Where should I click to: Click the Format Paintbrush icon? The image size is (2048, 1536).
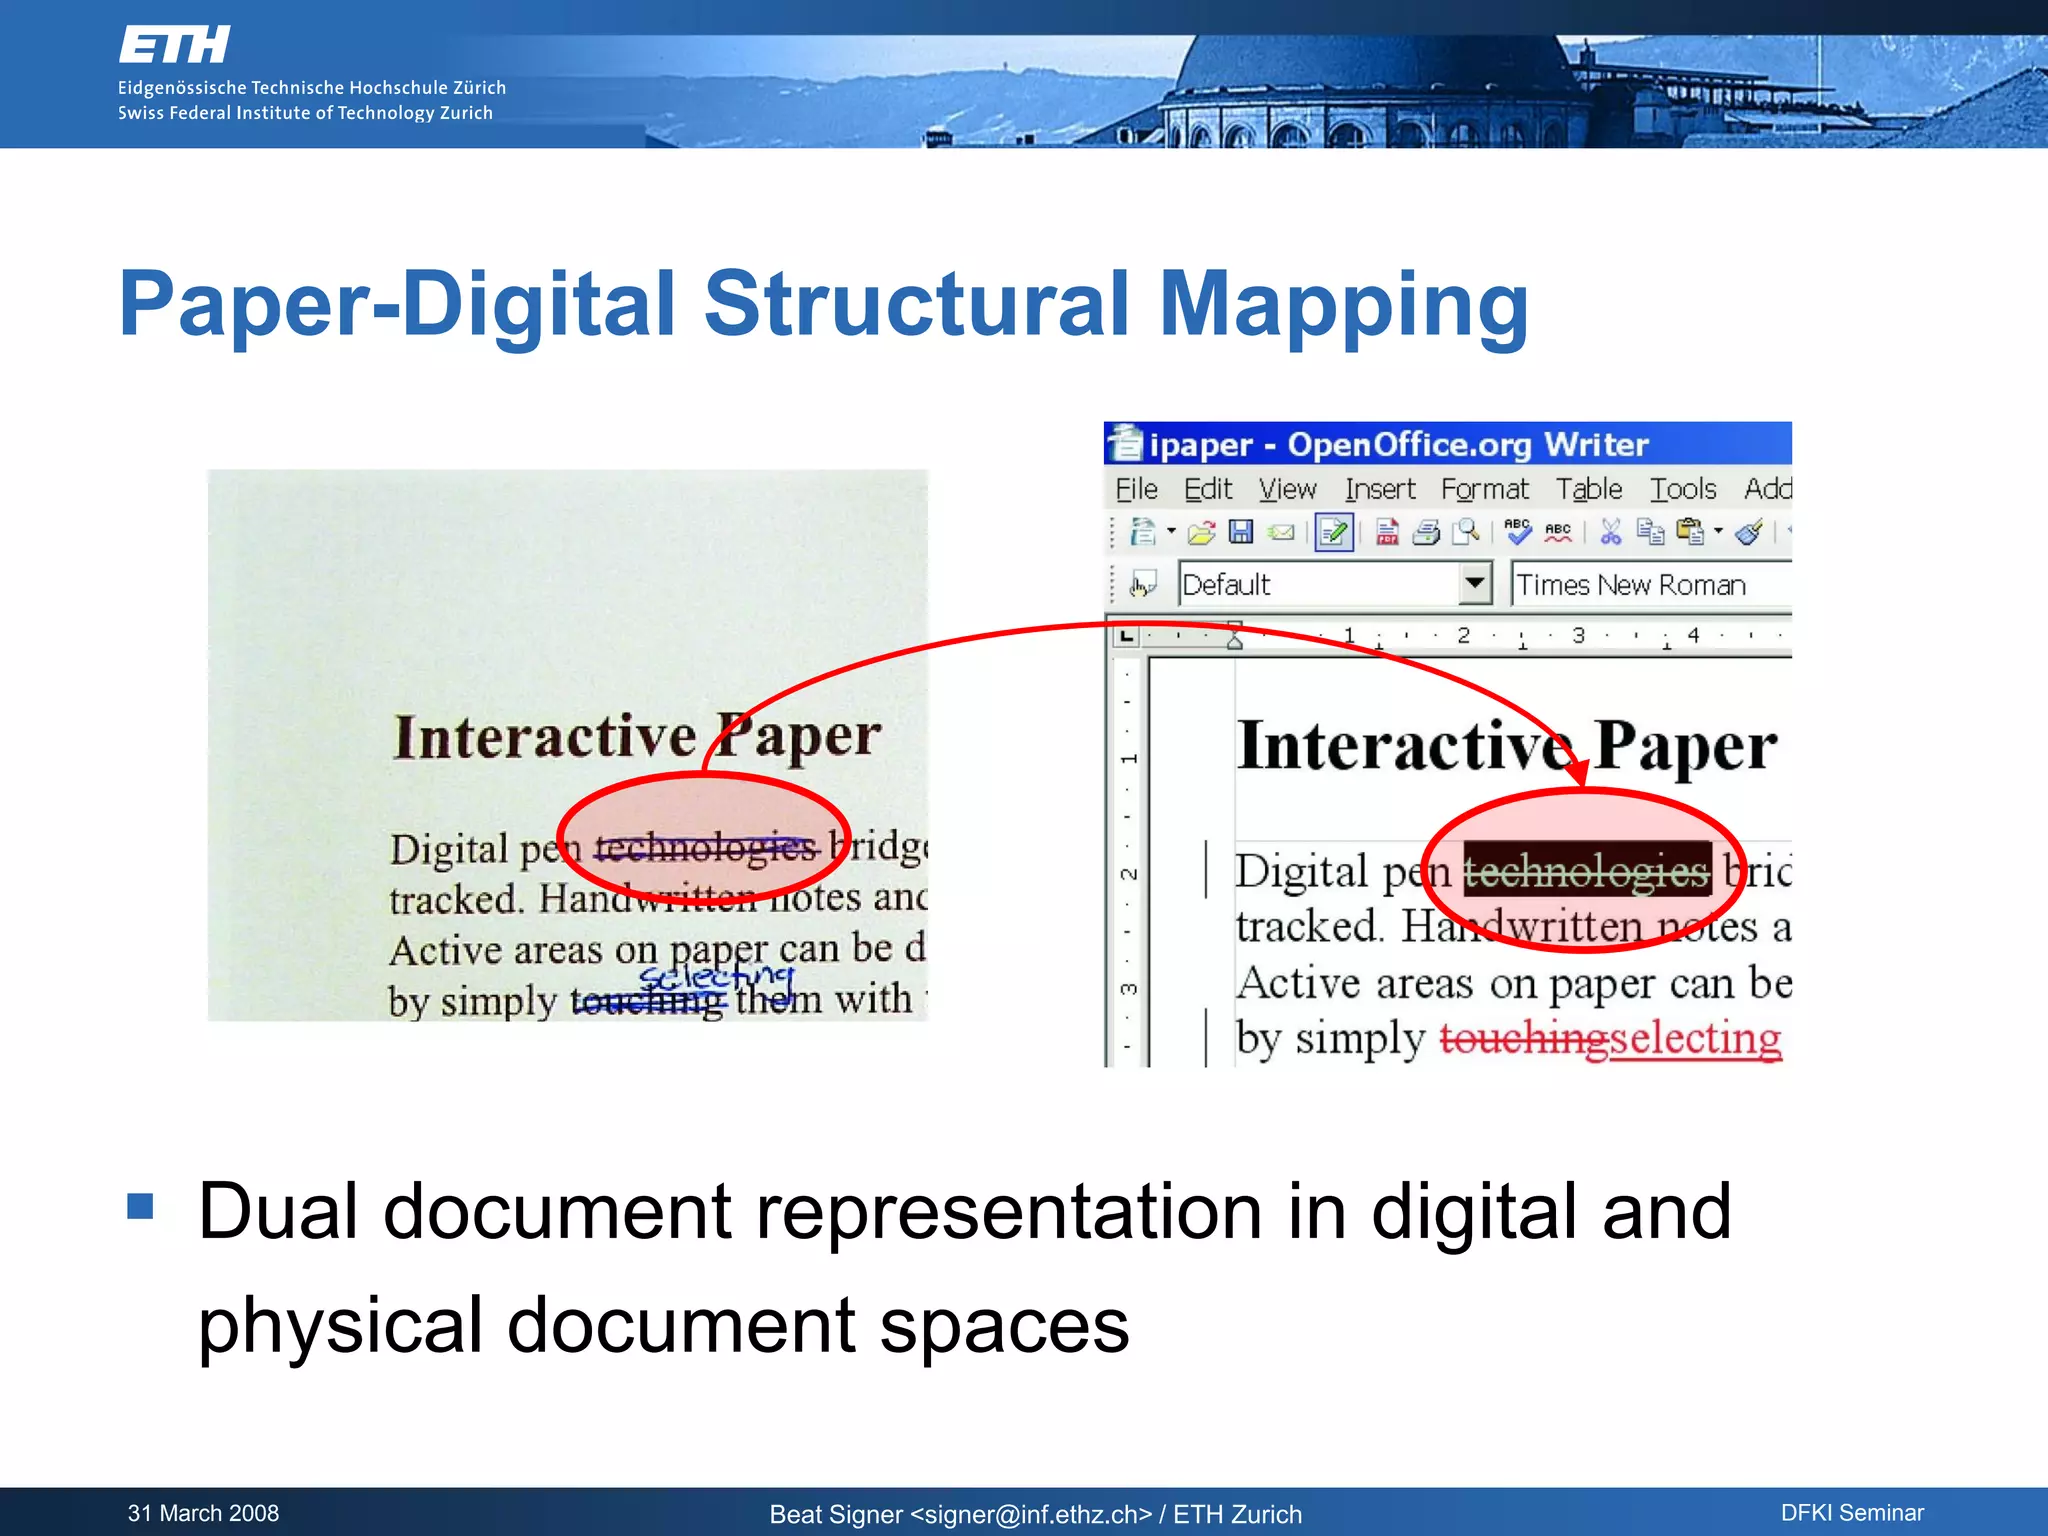(1749, 532)
